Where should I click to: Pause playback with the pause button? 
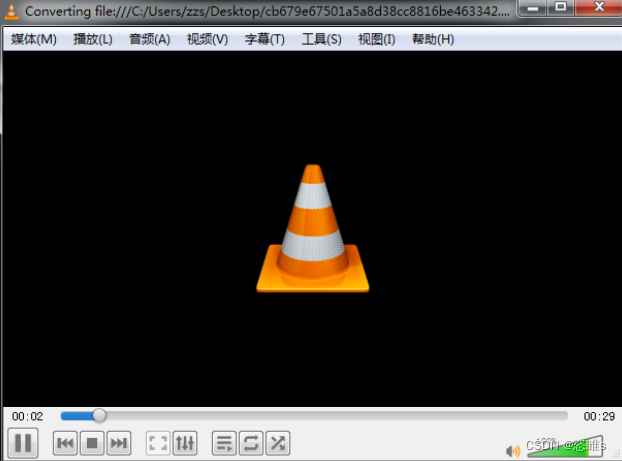(23, 443)
